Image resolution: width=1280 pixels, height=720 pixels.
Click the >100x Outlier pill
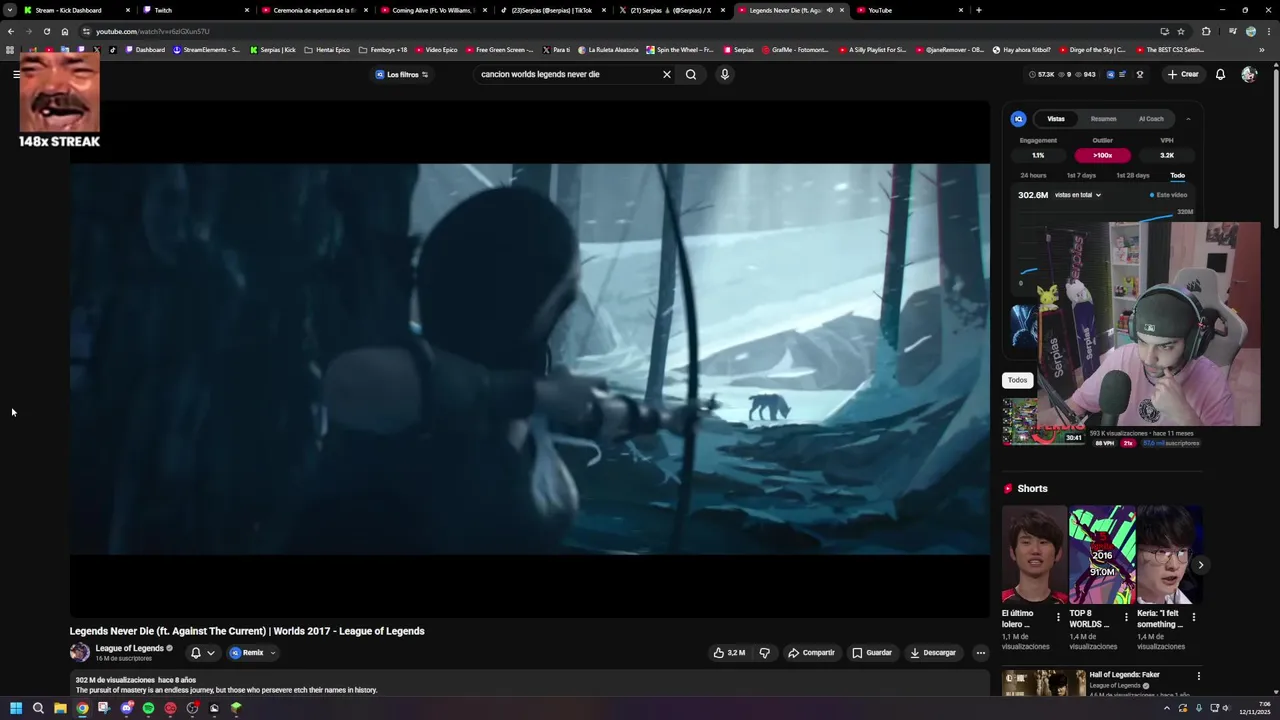1102,155
